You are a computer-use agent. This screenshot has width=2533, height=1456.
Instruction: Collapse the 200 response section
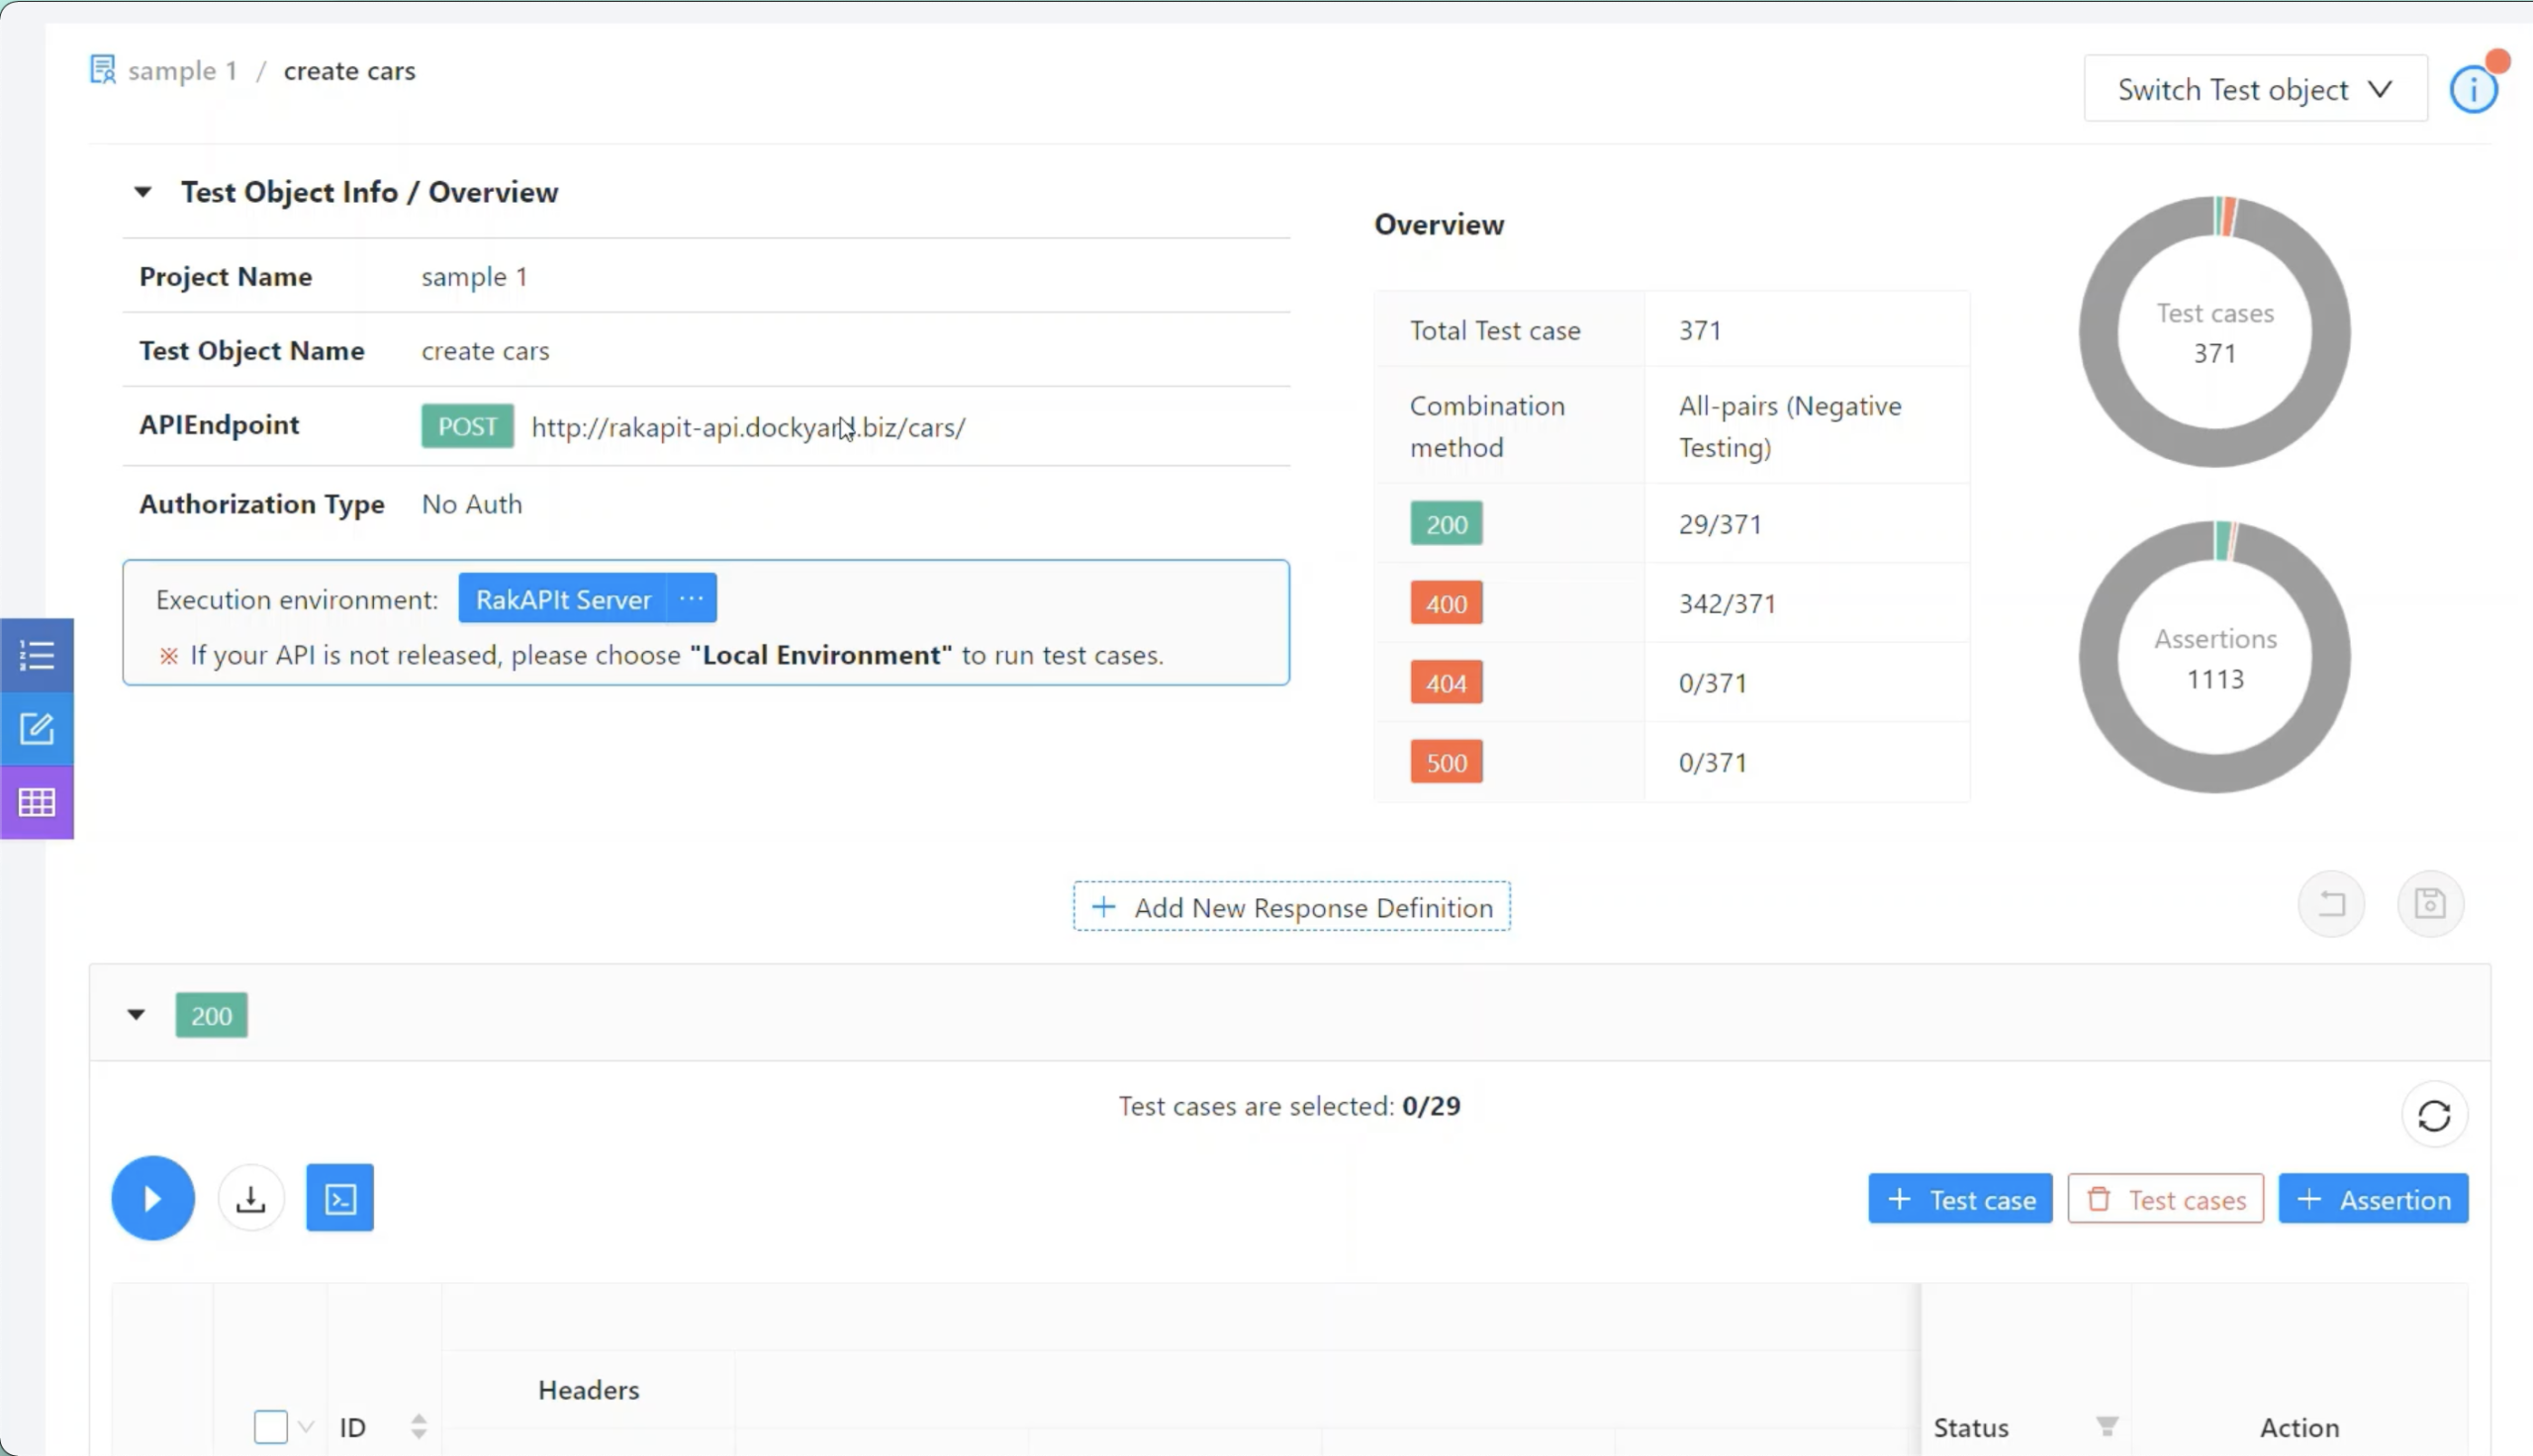(x=136, y=1015)
